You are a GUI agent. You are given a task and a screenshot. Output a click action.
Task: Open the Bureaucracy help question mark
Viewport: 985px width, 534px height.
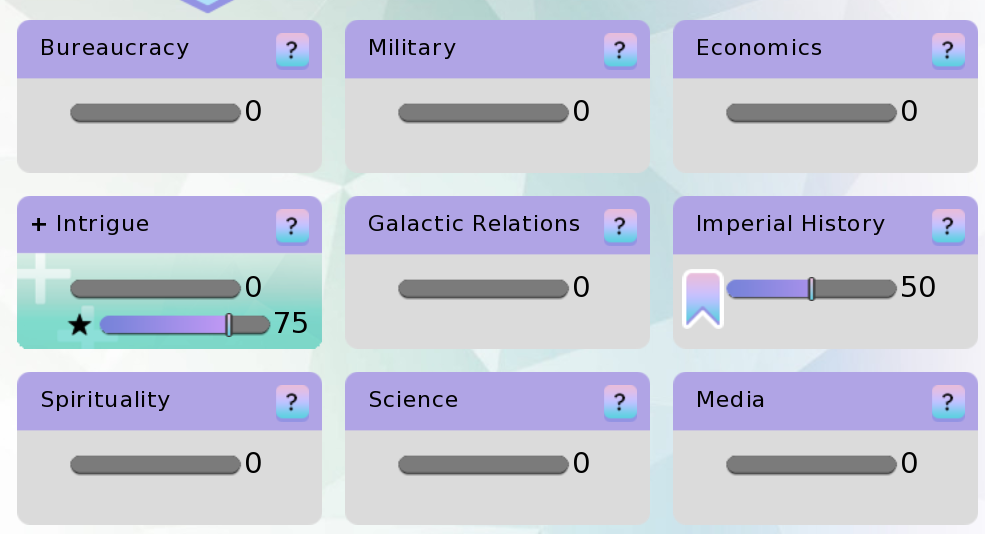coord(292,50)
